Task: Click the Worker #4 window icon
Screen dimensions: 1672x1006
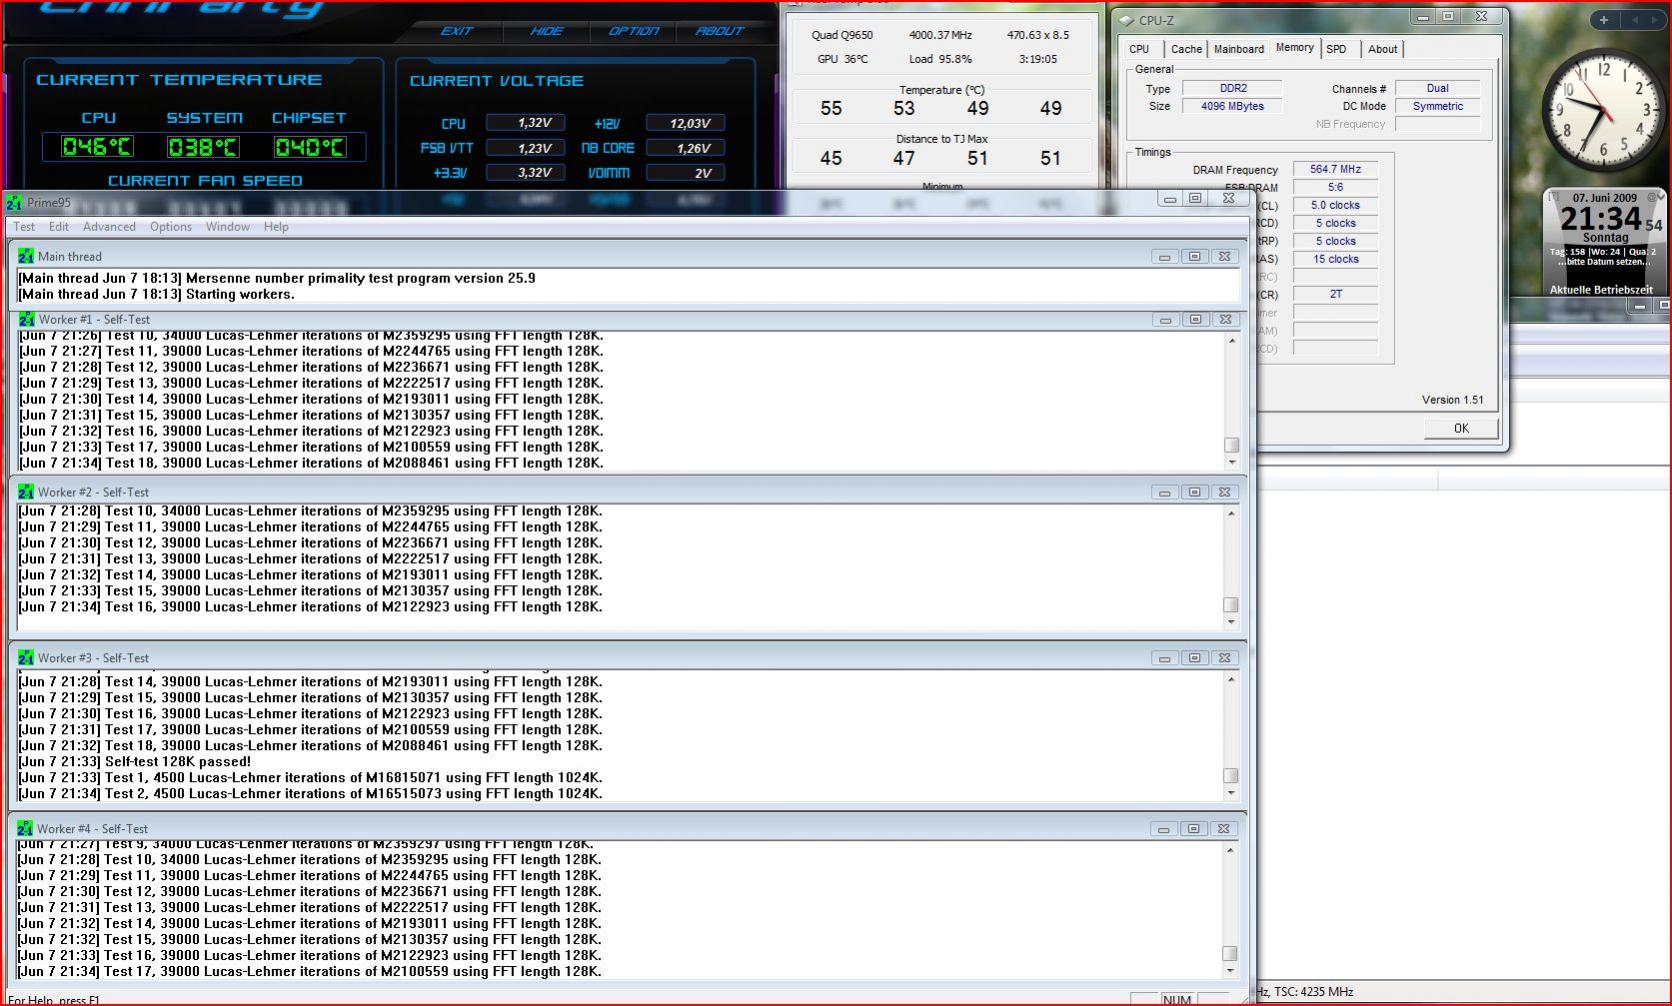Action: 25,829
